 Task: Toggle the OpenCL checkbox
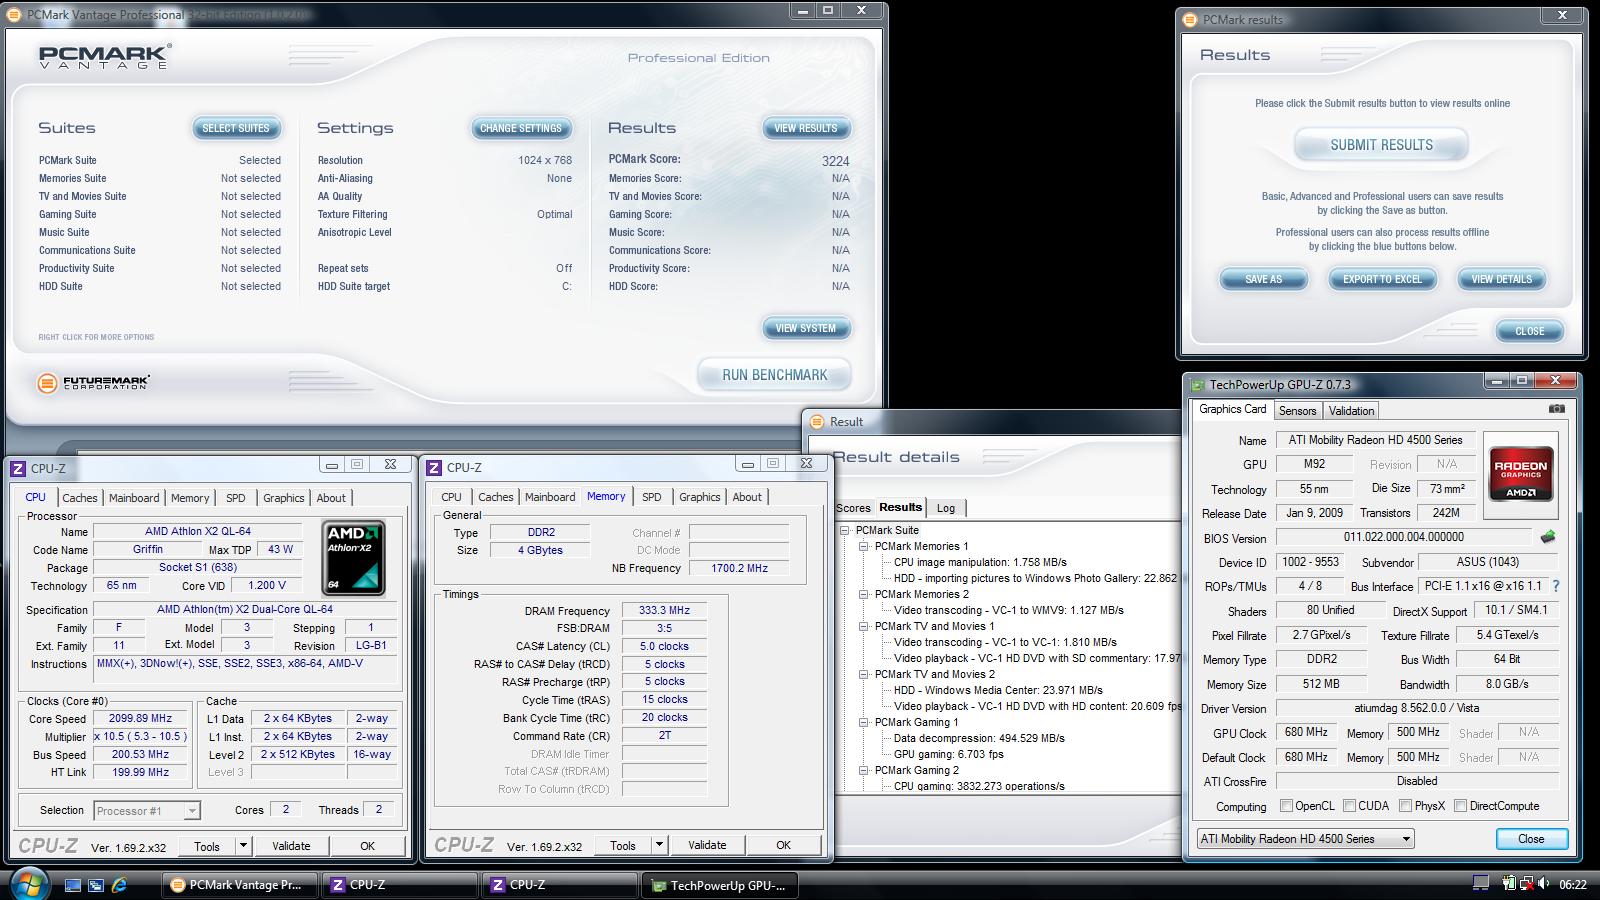point(1287,806)
